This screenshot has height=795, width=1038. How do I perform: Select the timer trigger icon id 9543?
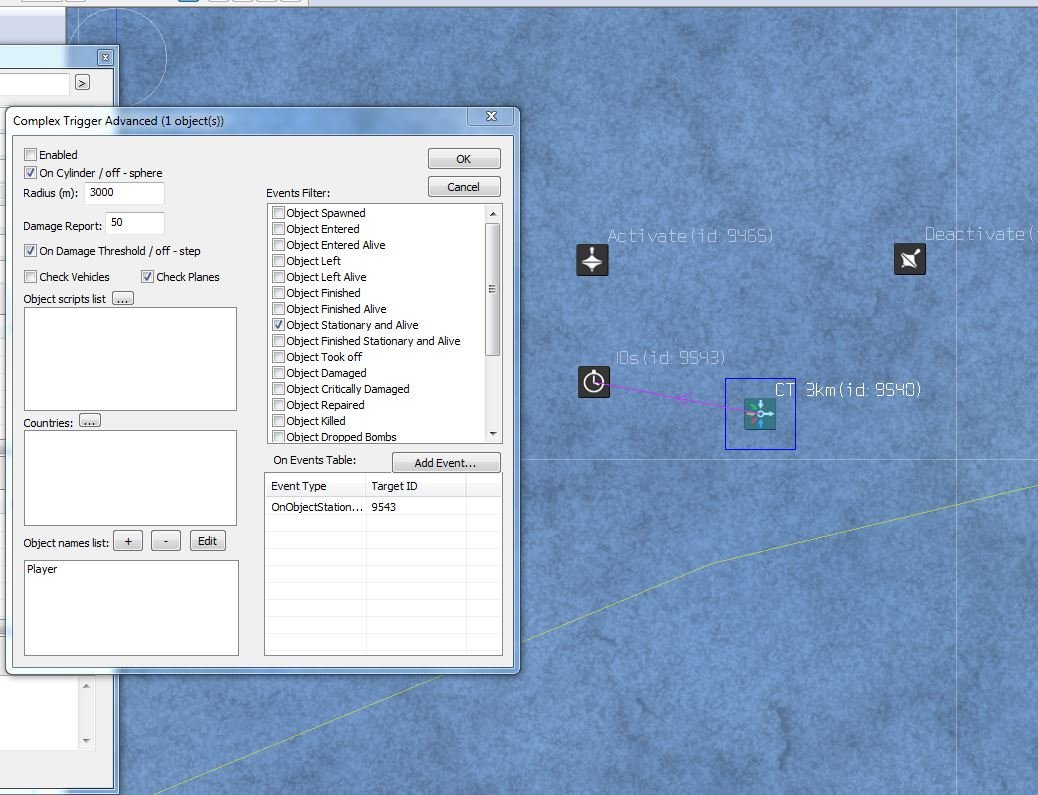593,382
